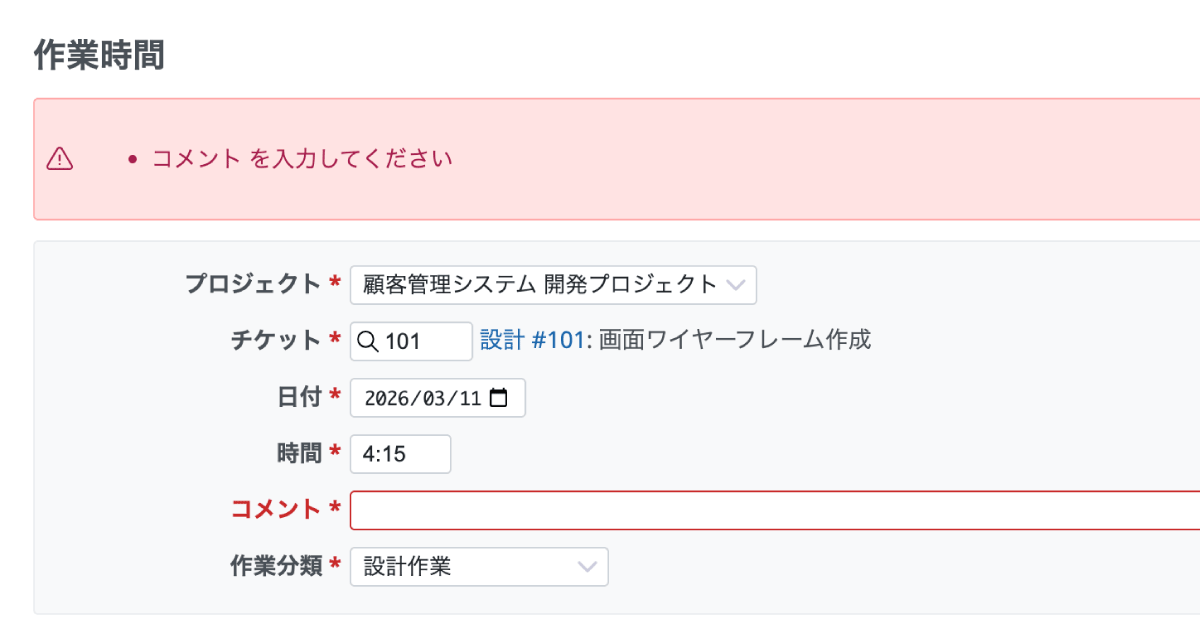The width and height of the screenshot is (1200, 630).
Task: Click the magnifier icon in the ticket field
Action: [x=367, y=342]
